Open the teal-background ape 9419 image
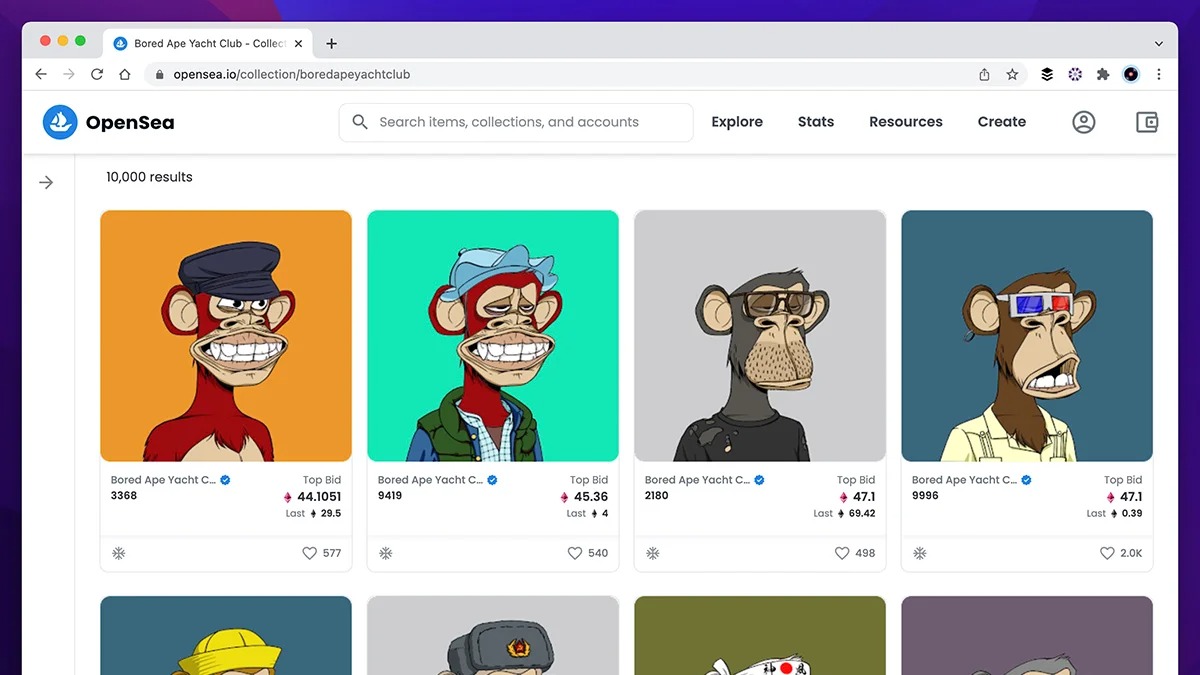This screenshot has height=675, width=1200. tap(493, 336)
